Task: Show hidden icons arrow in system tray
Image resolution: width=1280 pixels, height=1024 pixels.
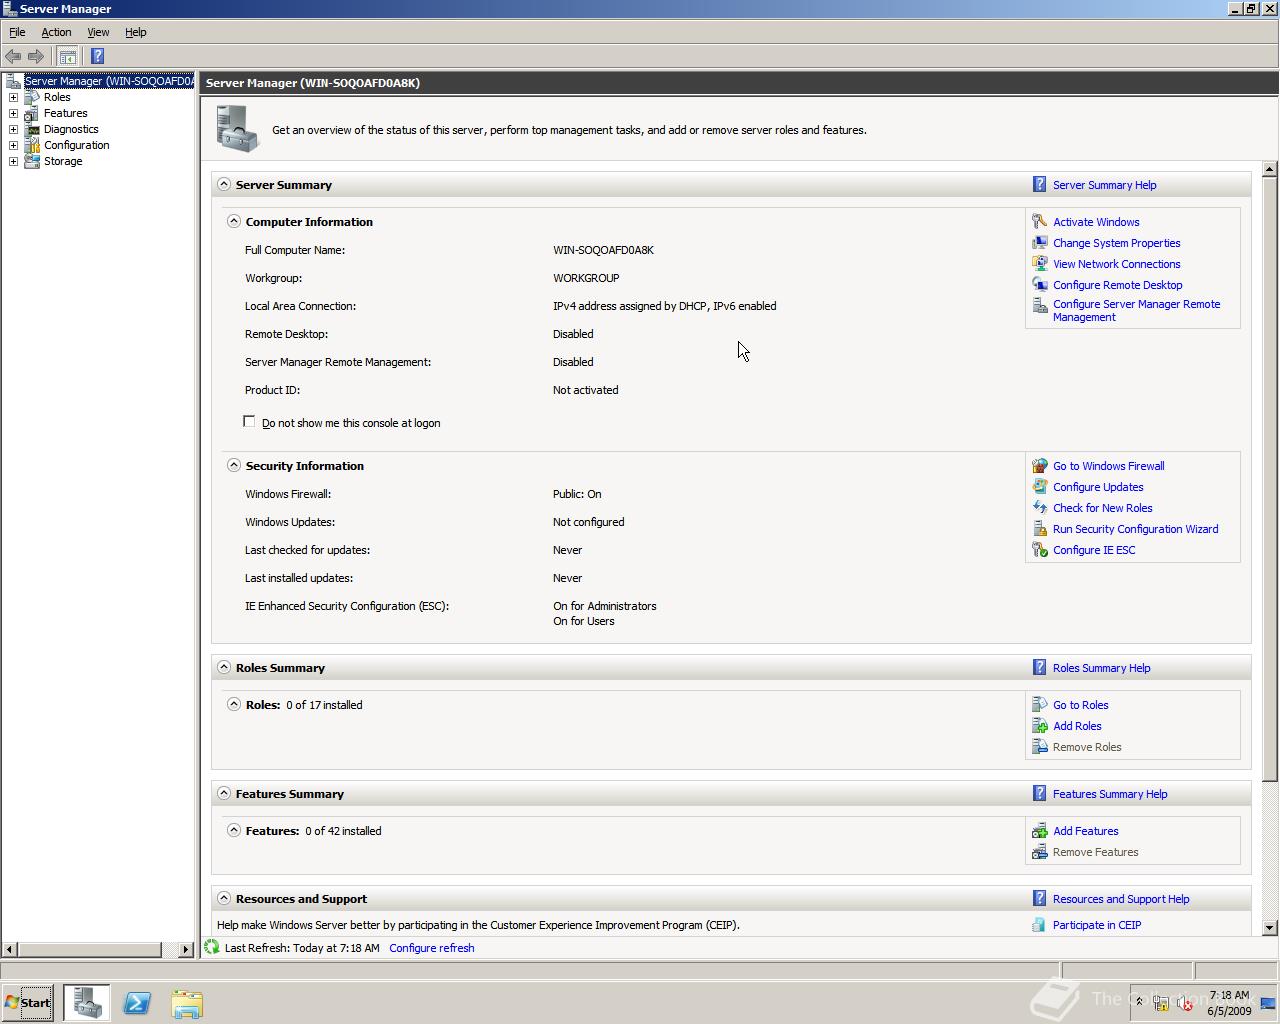Action: (x=1139, y=1002)
